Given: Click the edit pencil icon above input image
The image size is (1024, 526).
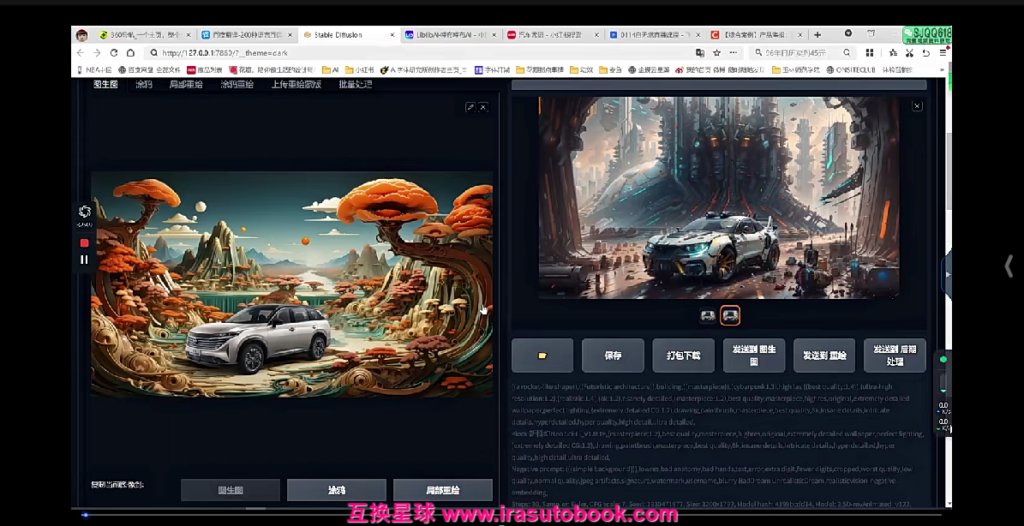Looking at the screenshot, I should (470, 107).
